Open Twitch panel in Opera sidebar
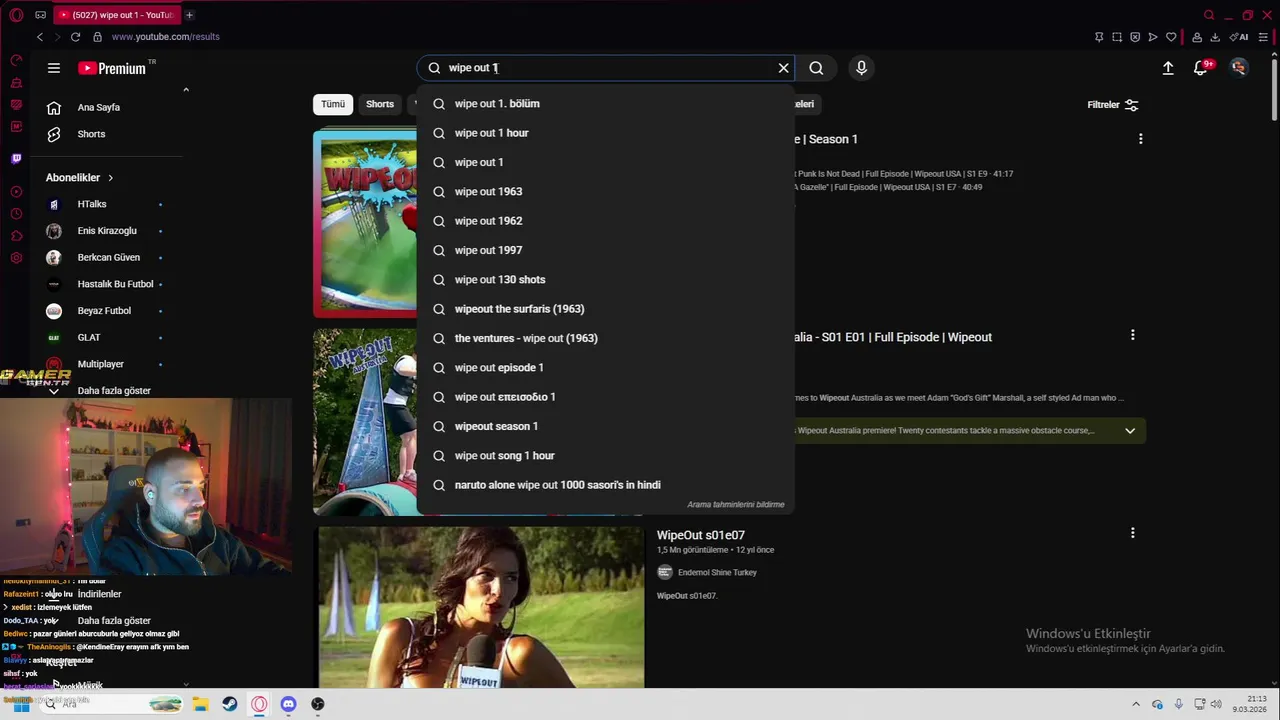Screen dimensions: 1280x720 16,159
